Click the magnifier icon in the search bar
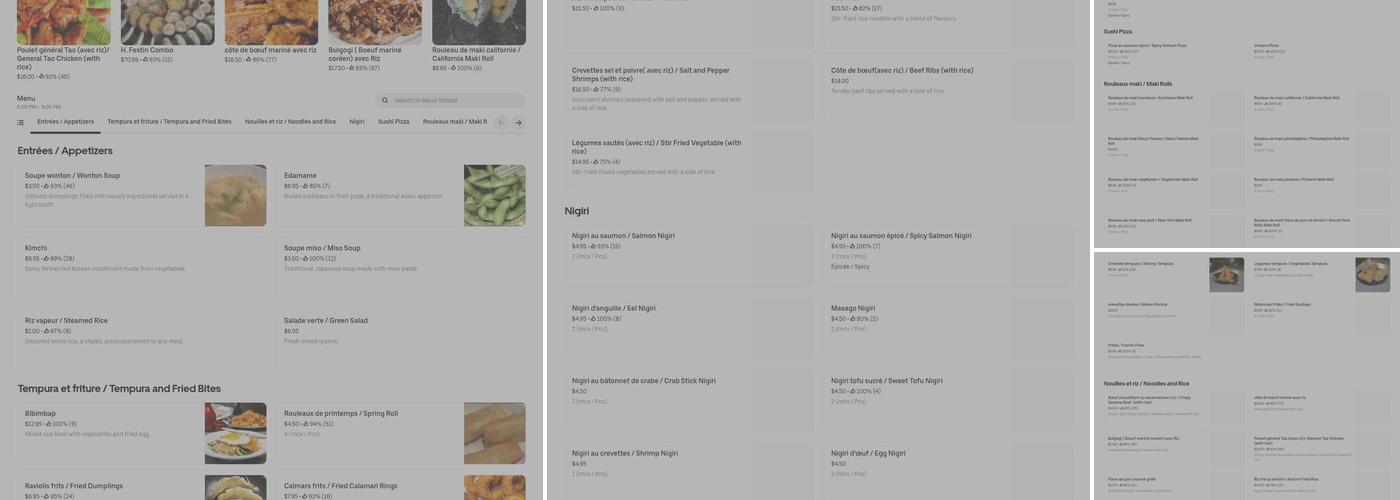This screenshot has width=1400, height=500. point(385,100)
